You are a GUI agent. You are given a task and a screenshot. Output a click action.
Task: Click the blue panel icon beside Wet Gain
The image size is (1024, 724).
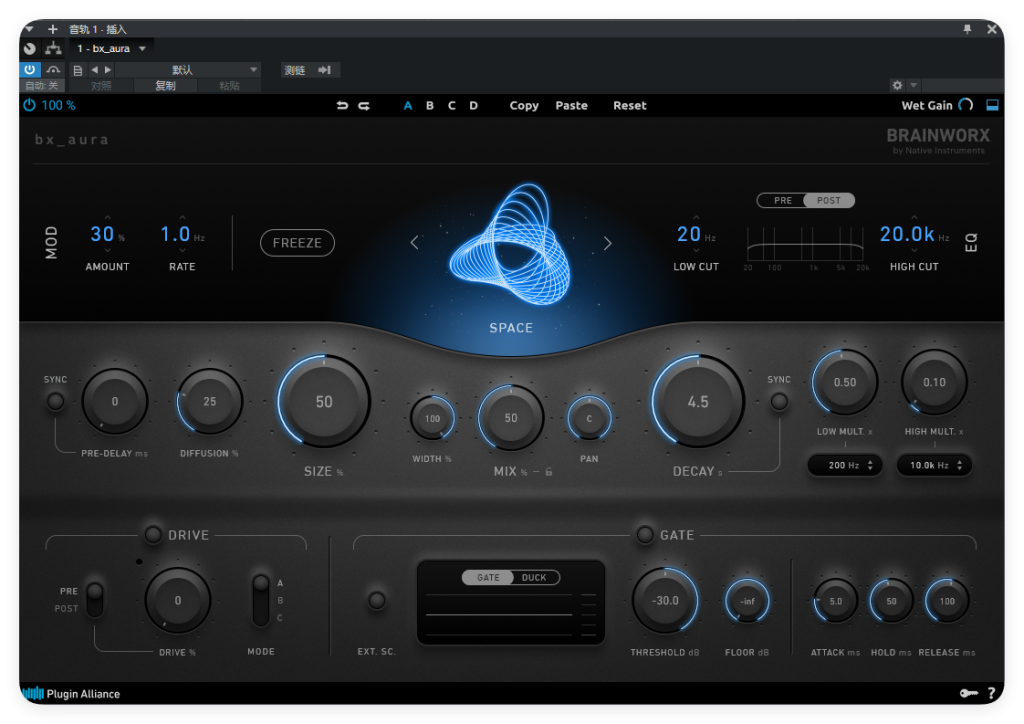(992, 105)
